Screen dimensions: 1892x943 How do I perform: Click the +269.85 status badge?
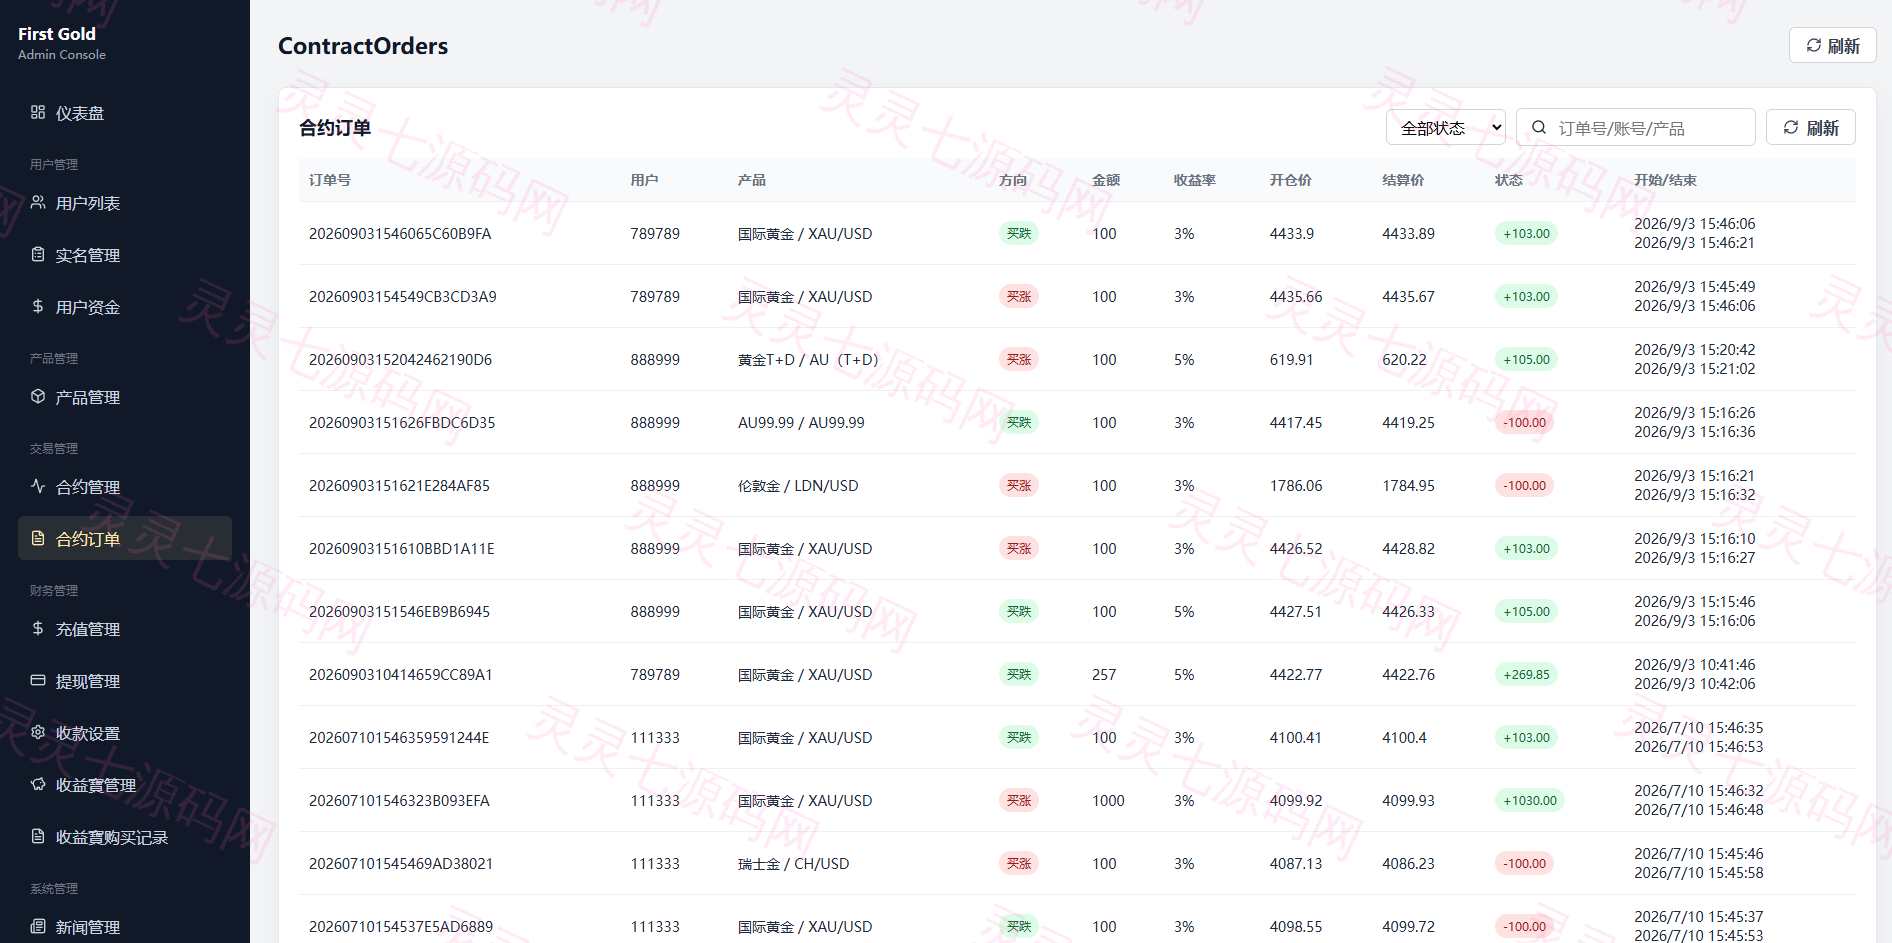coord(1526,675)
